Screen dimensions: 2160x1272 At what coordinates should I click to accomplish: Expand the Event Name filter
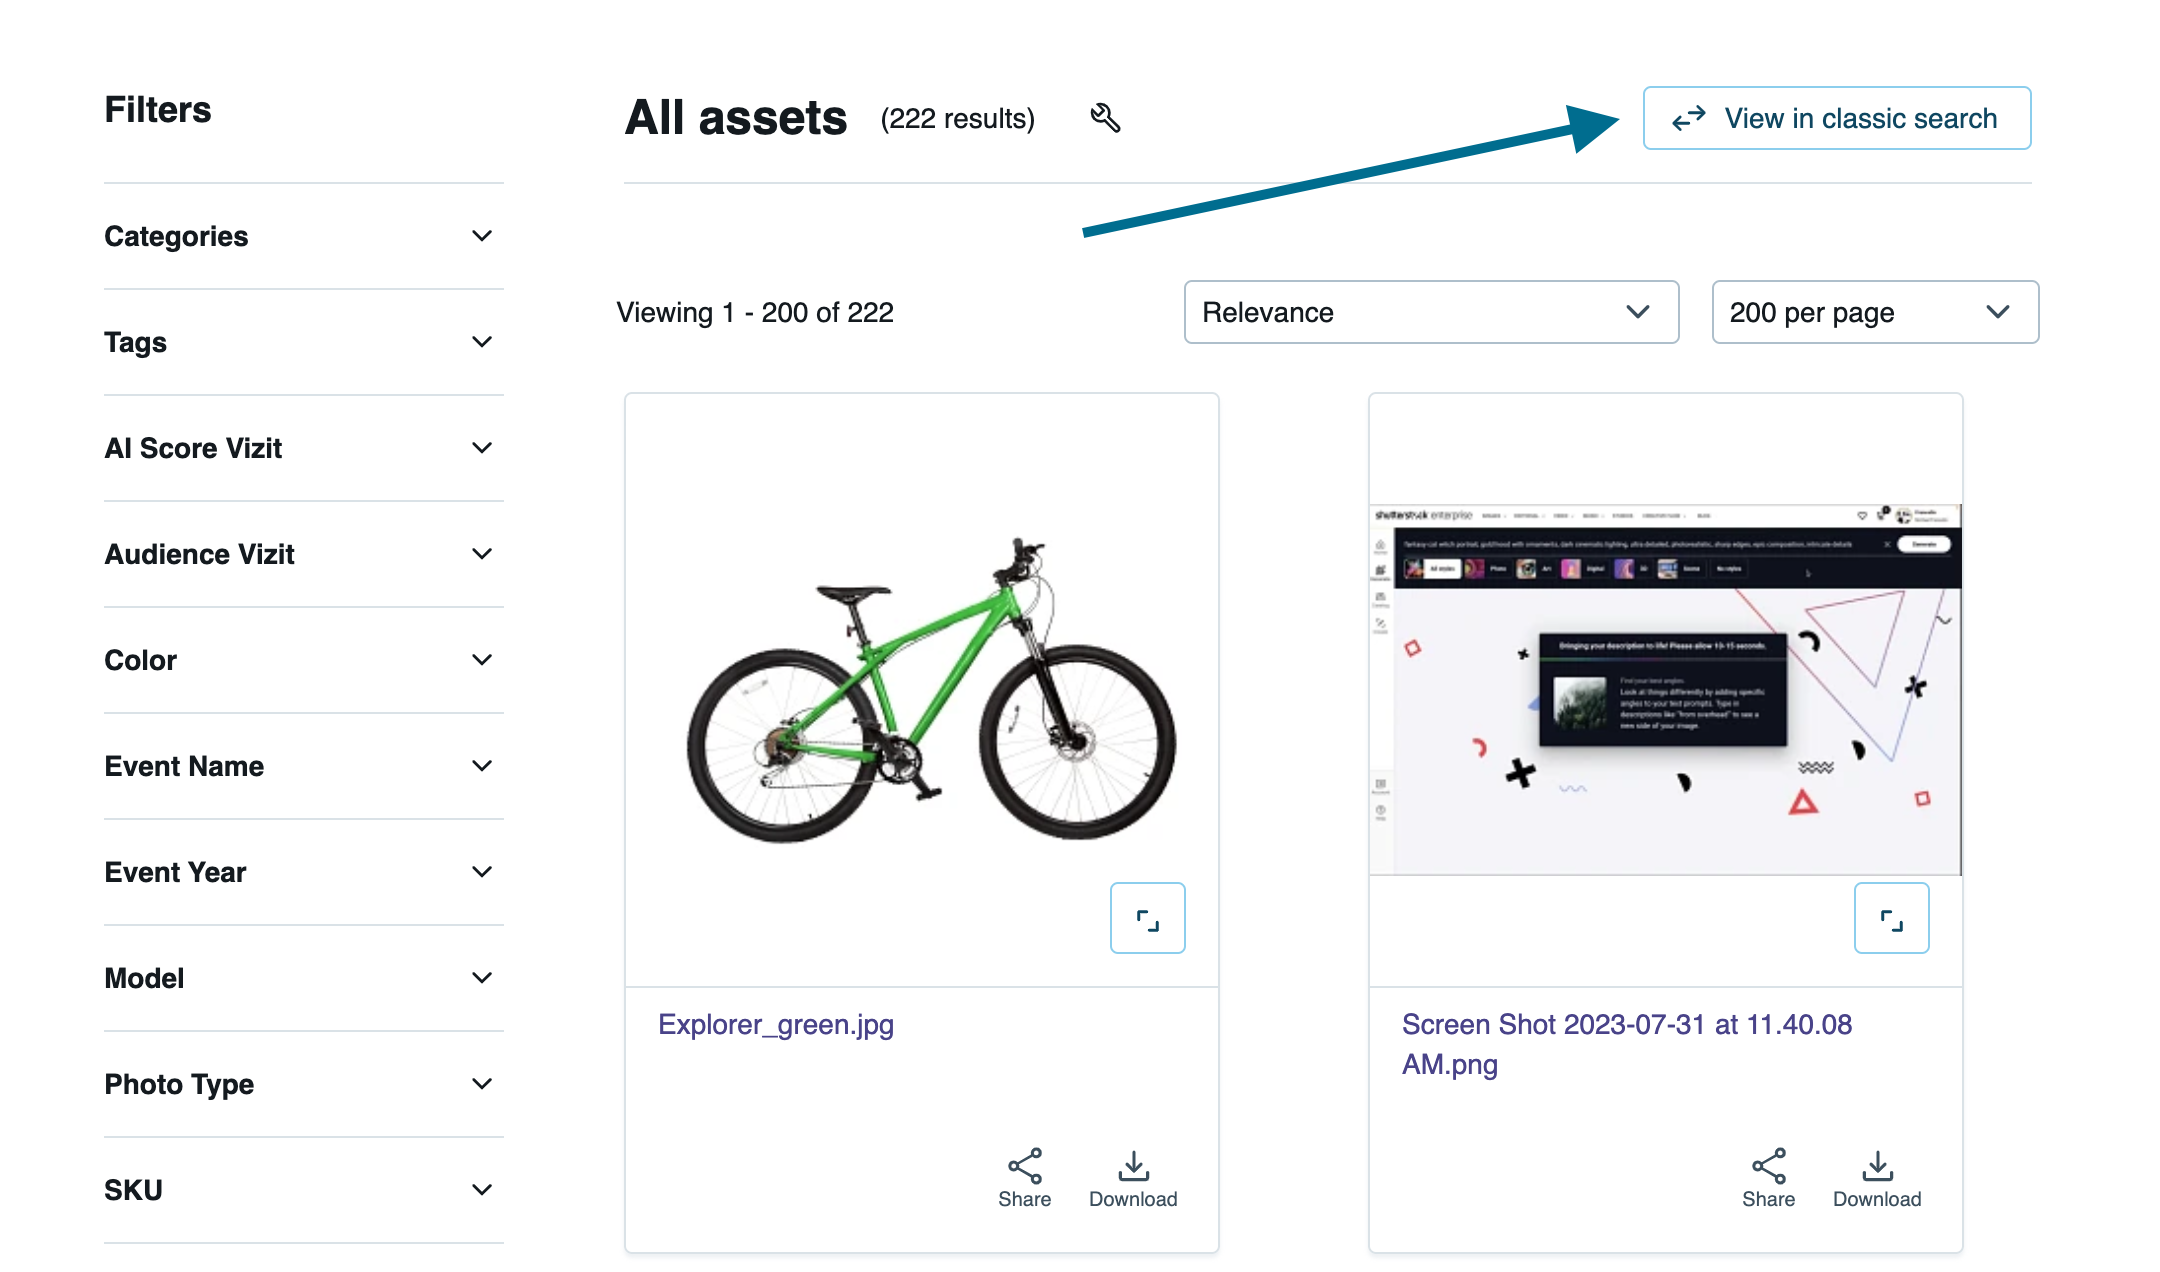pos(483,766)
